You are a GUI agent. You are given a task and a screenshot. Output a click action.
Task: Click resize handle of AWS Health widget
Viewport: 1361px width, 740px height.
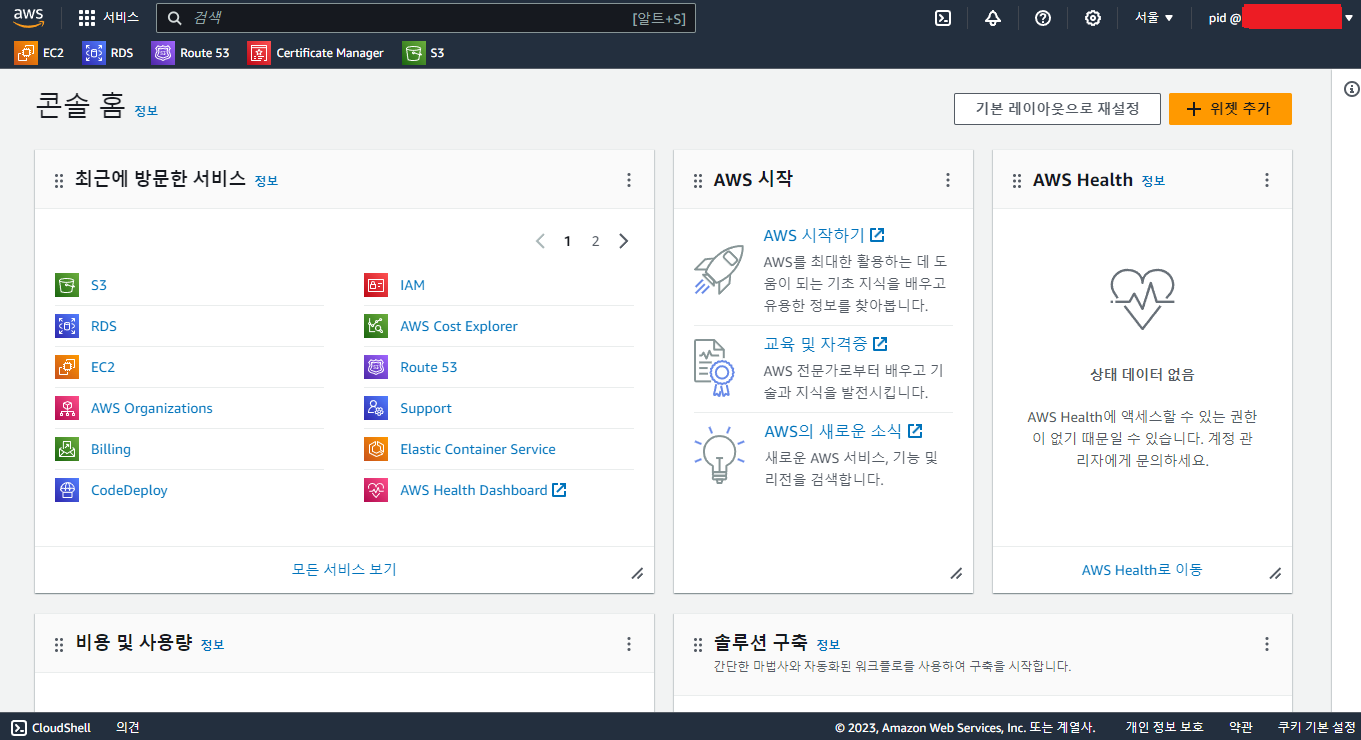[1275, 574]
